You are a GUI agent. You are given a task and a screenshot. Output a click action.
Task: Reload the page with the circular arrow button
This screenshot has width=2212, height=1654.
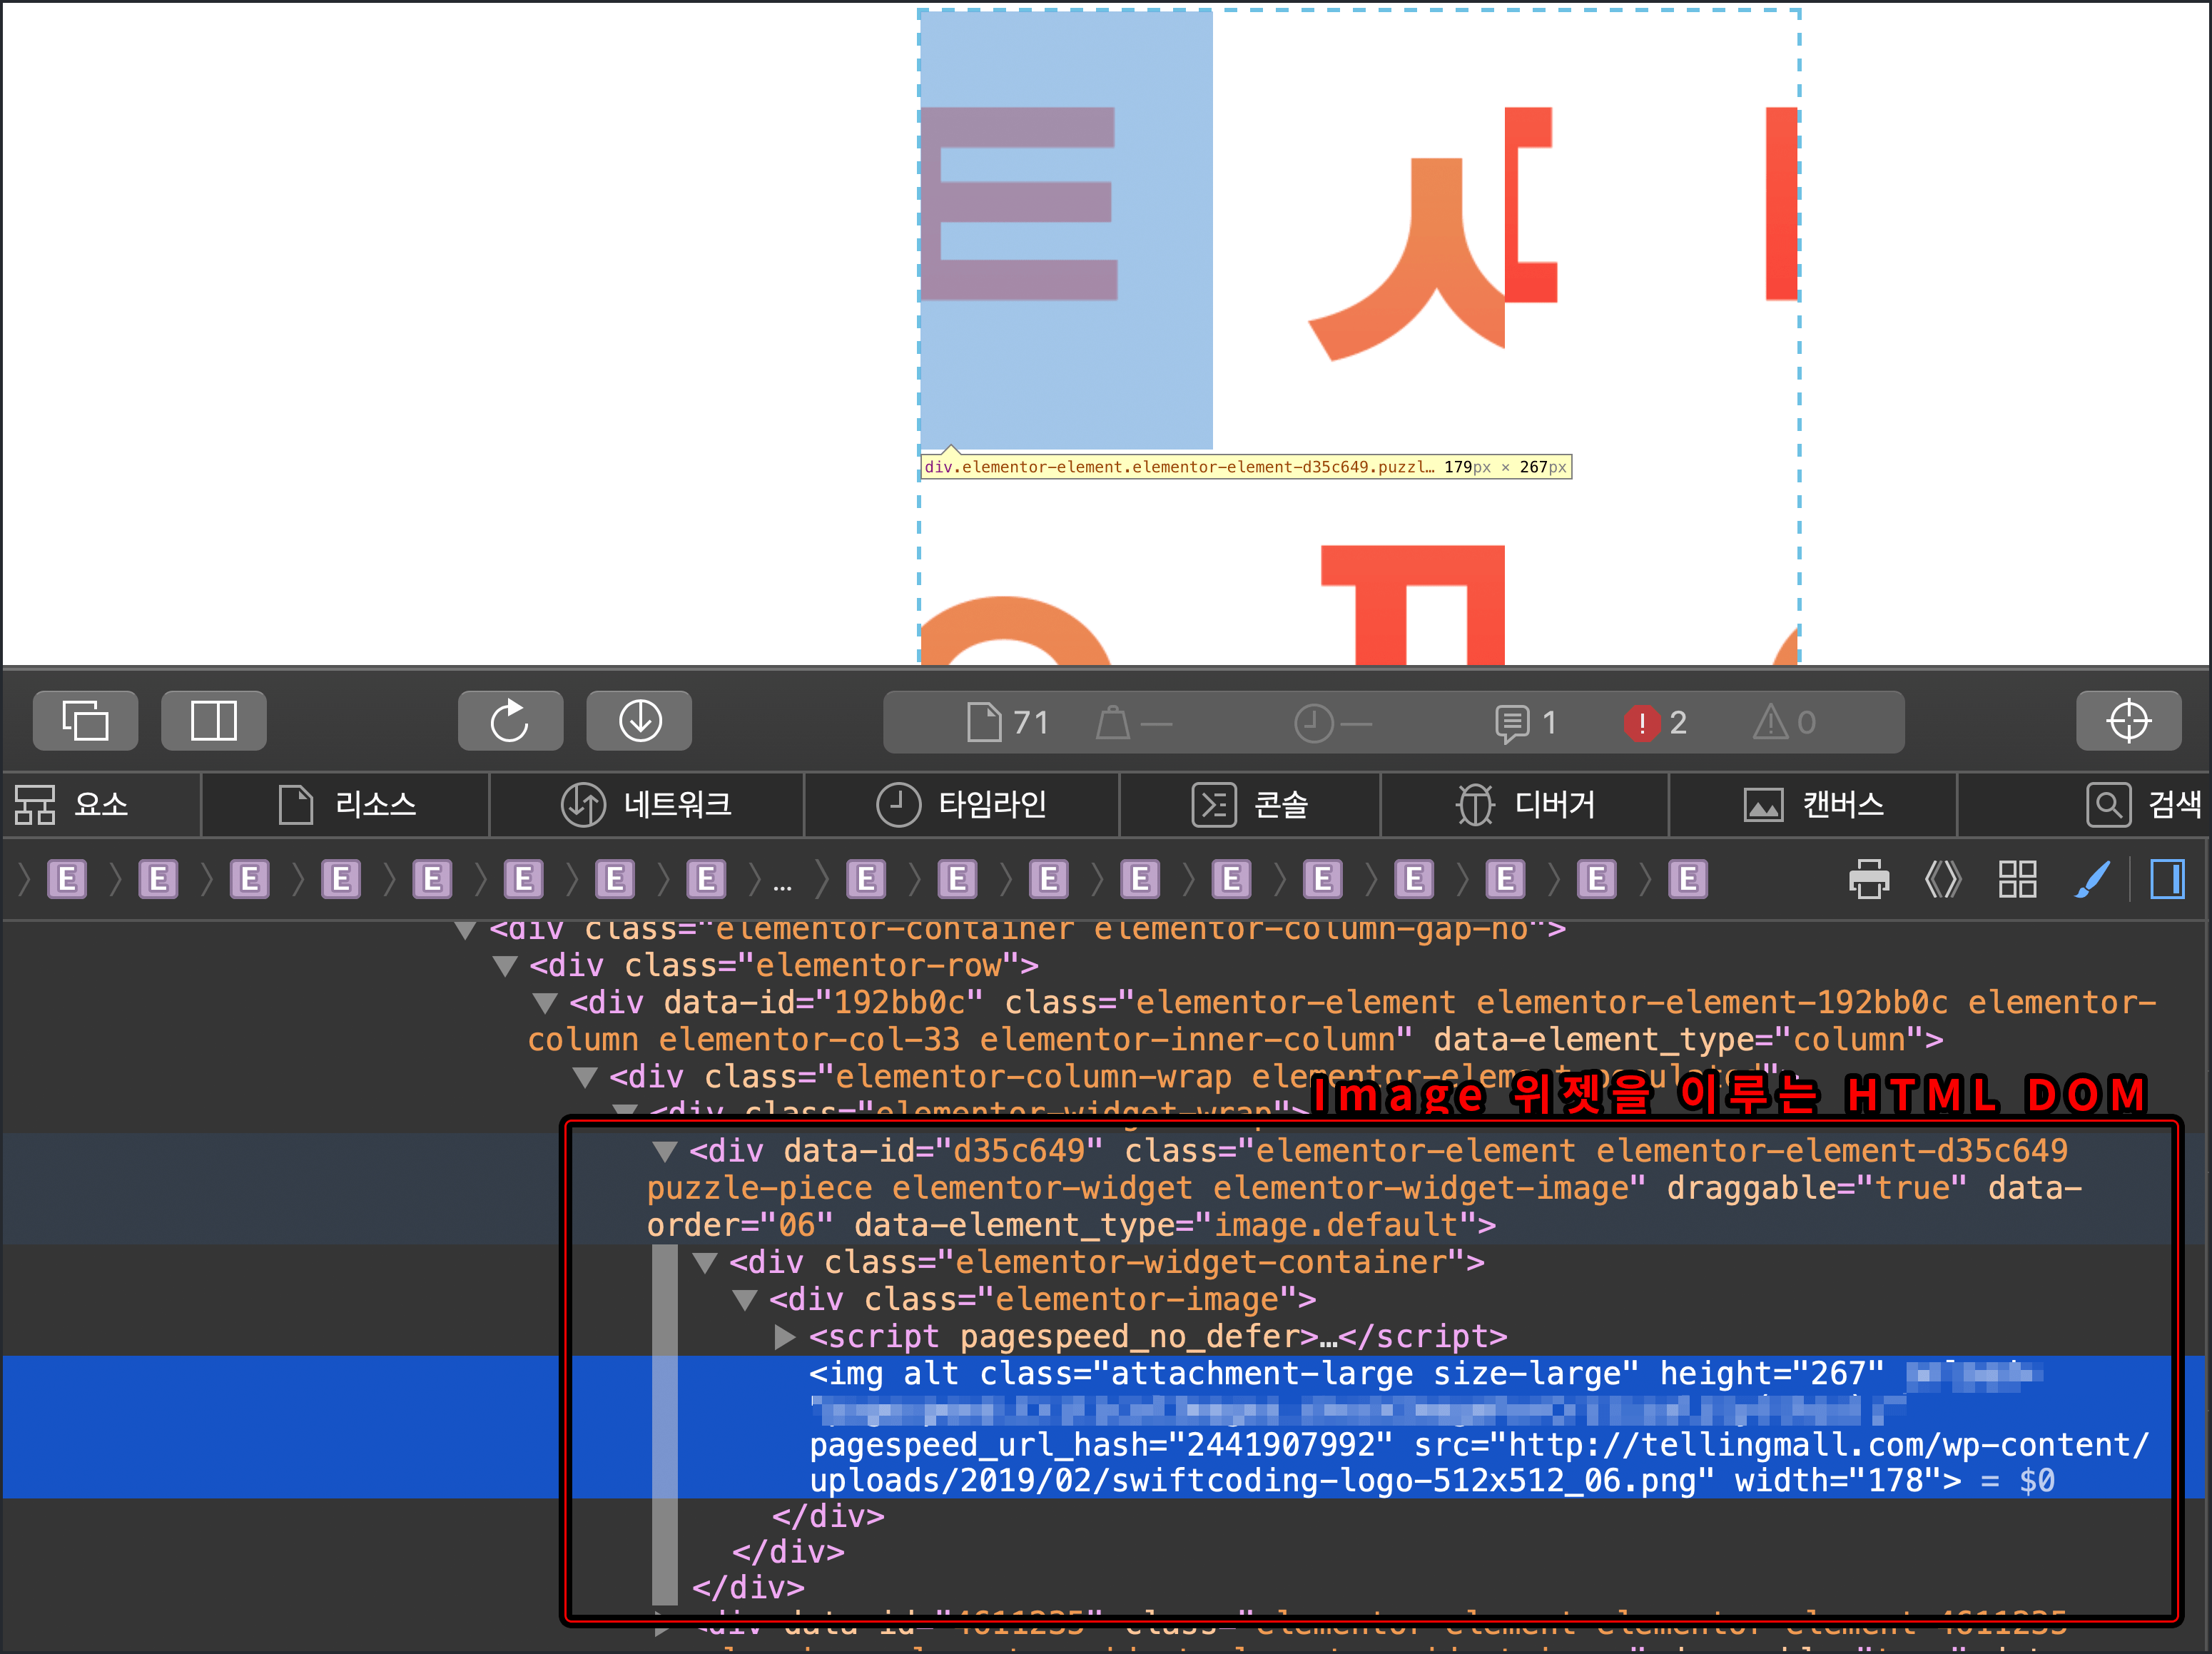tap(510, 721)
